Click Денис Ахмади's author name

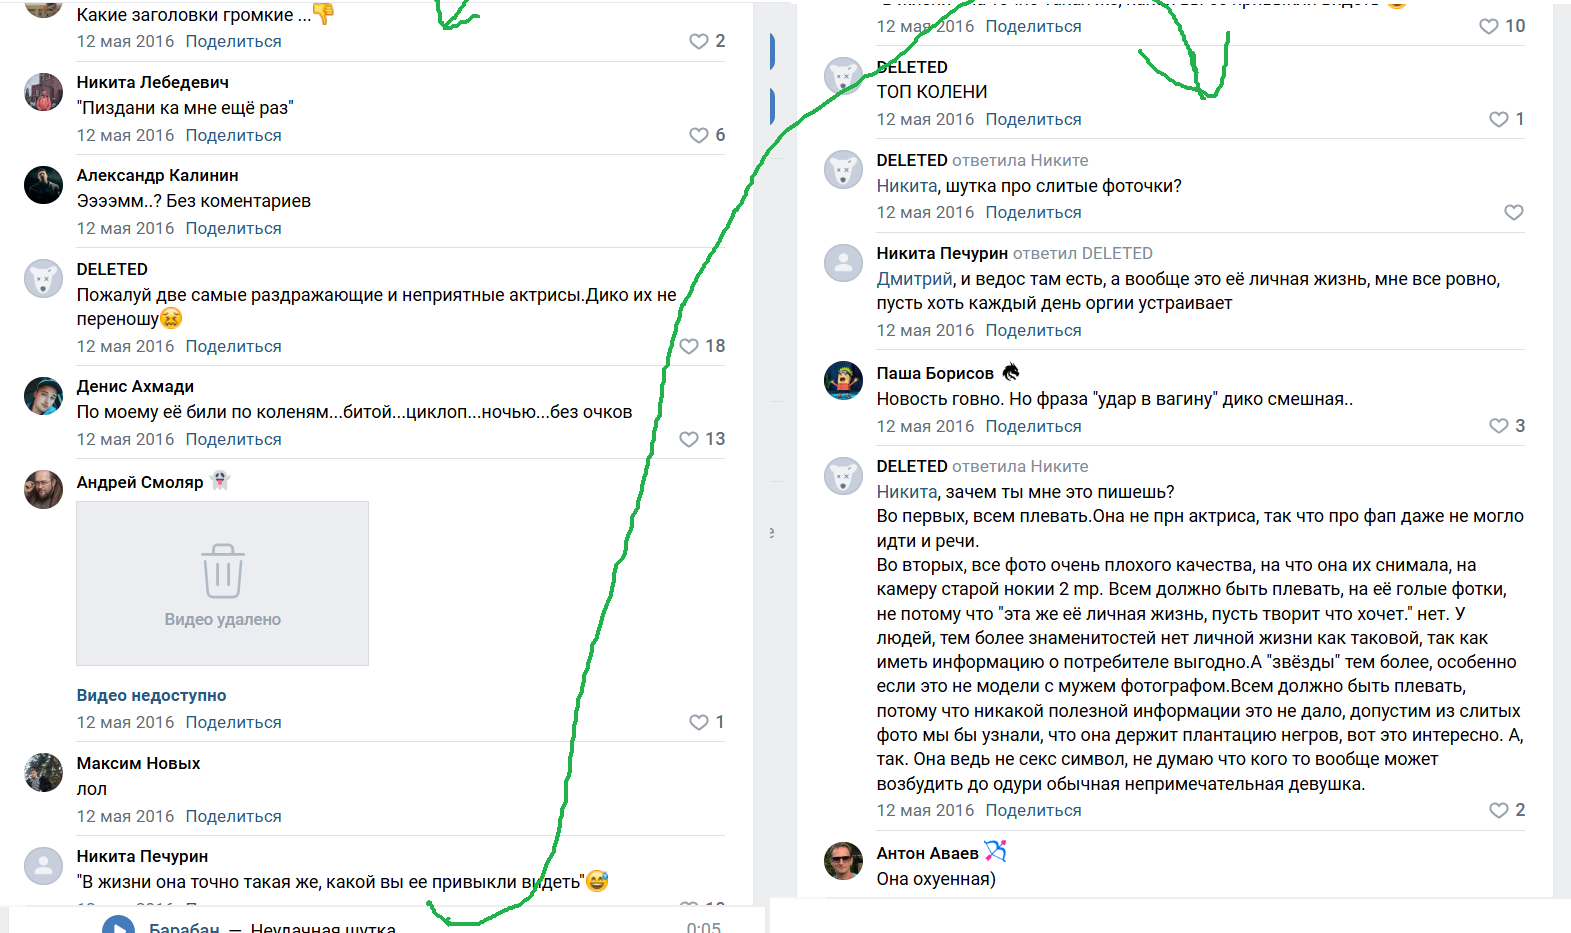click(135, 386)
